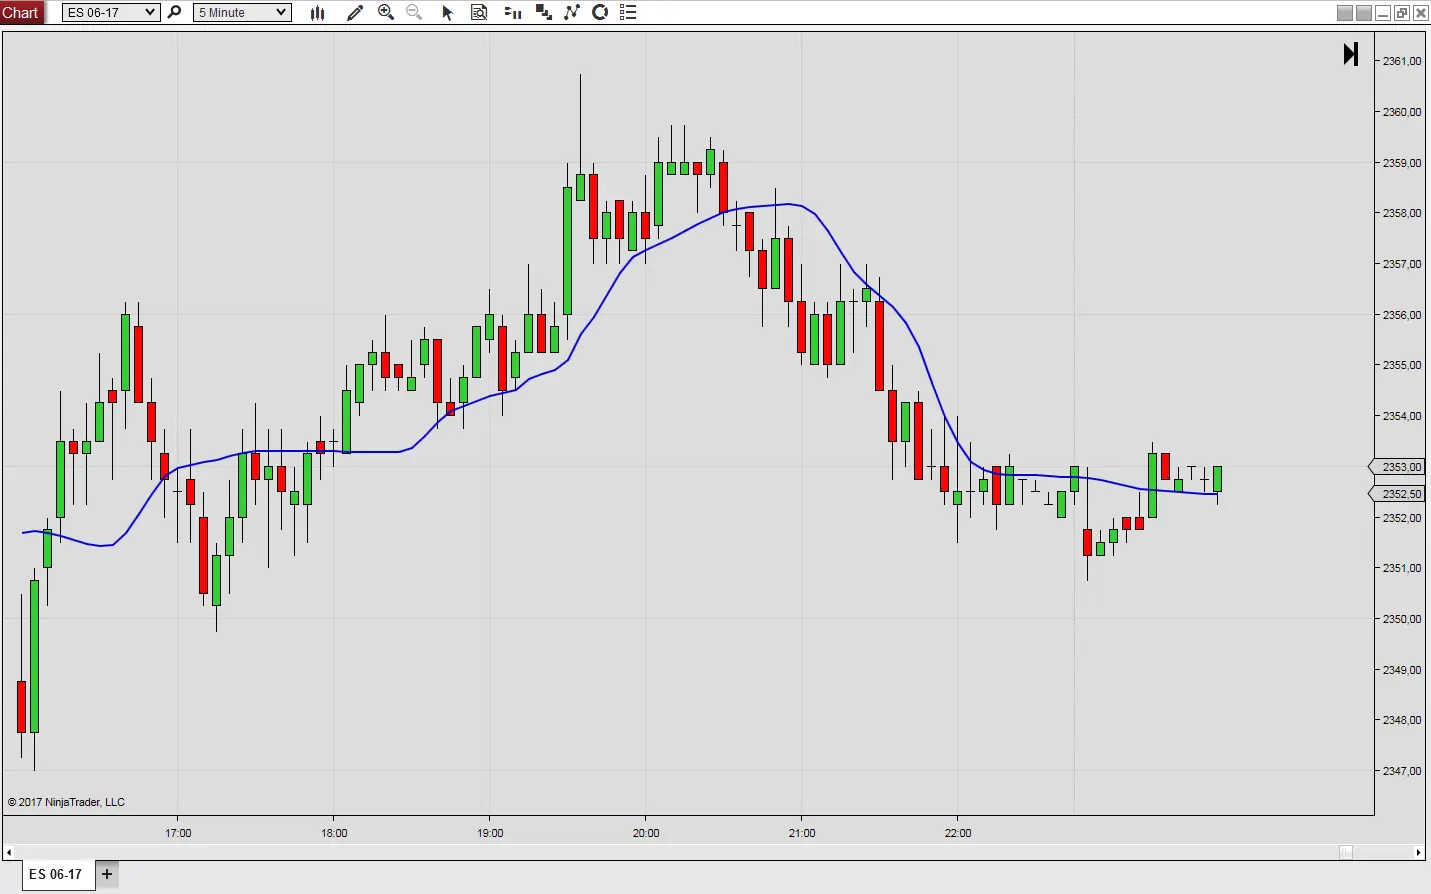Click the Zoom Out magnifier icon
The width and height of the screenshot is (1431, 894).
[415, 12]
